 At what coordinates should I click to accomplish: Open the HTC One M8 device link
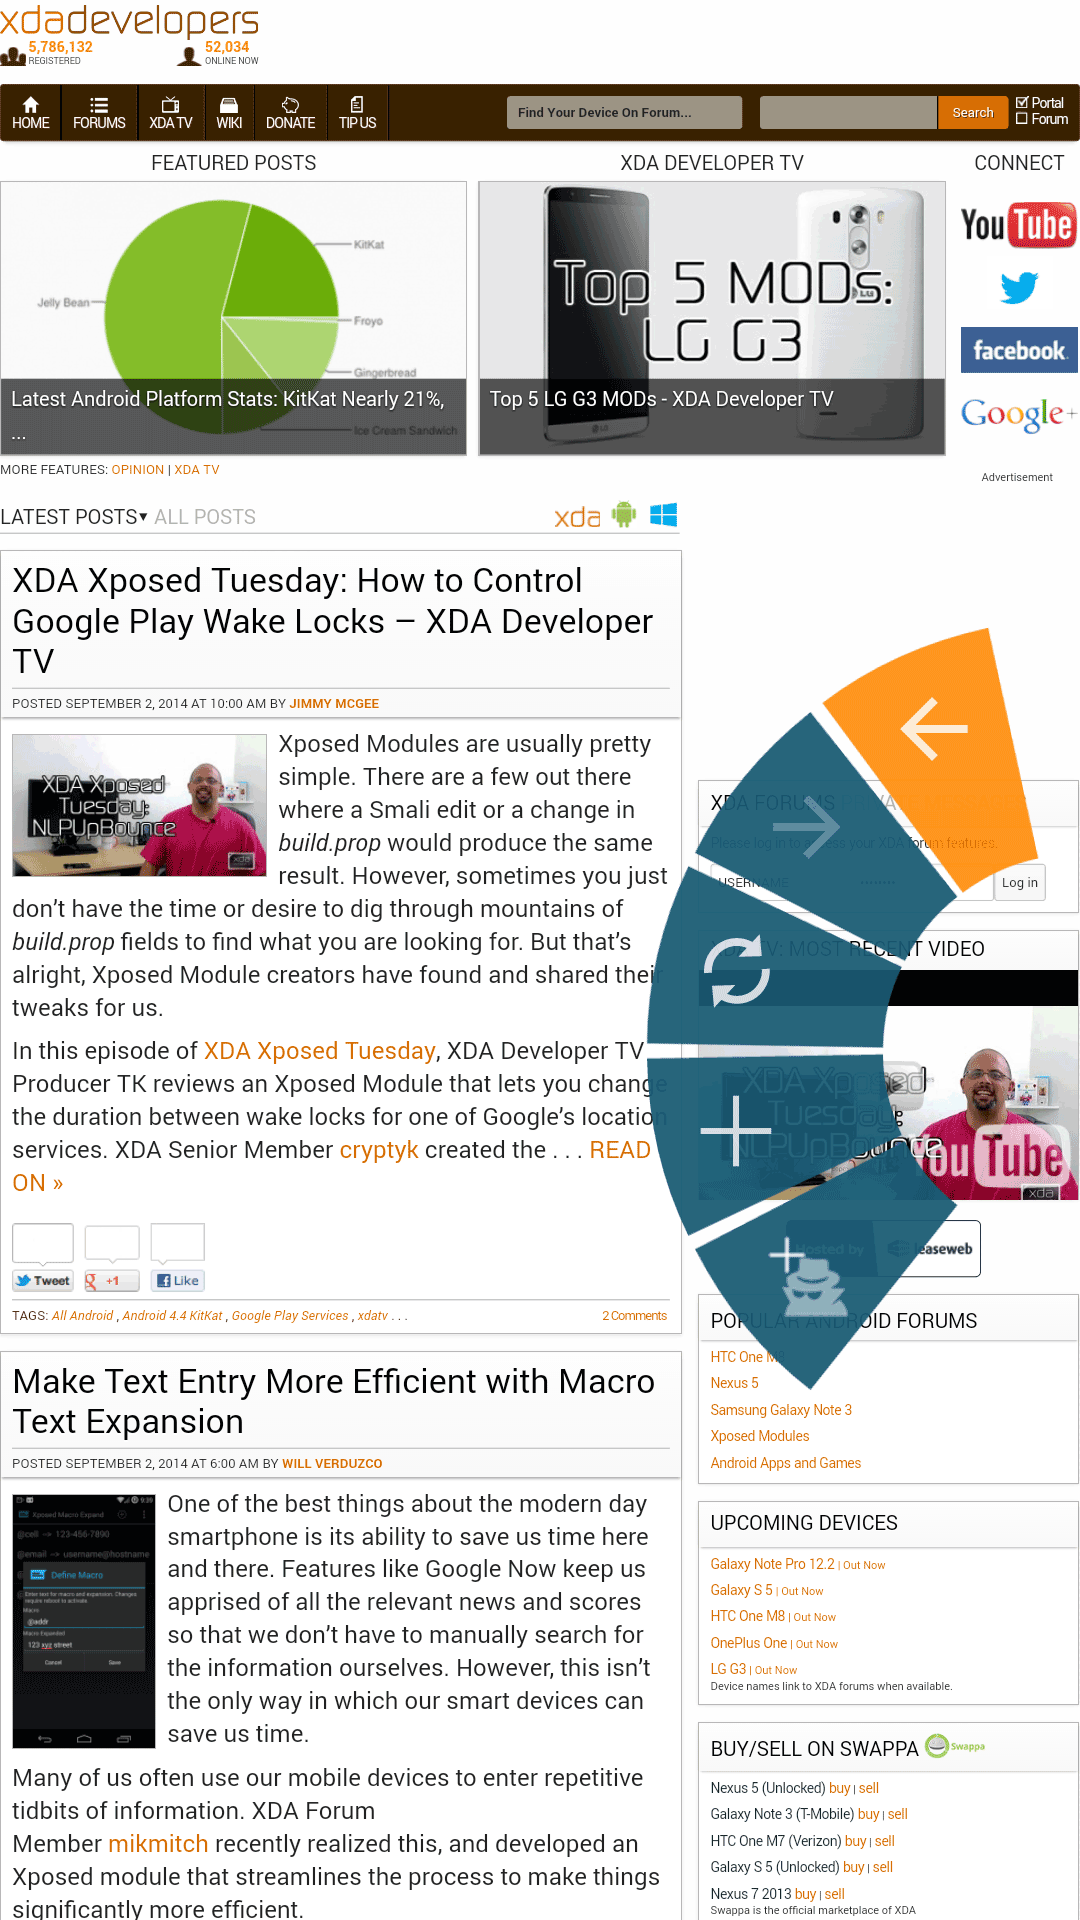pos(748,1616)
